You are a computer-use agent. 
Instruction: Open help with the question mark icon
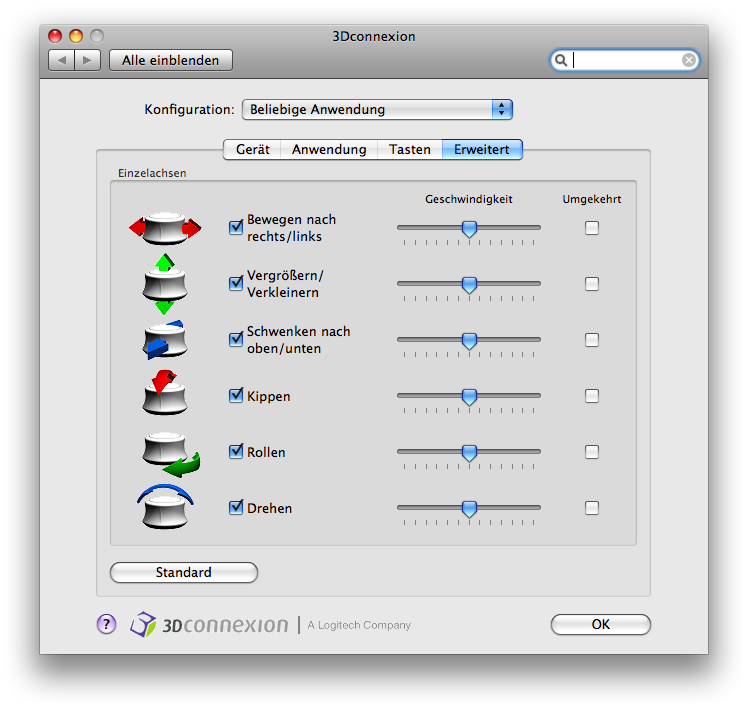coord(106,624)
